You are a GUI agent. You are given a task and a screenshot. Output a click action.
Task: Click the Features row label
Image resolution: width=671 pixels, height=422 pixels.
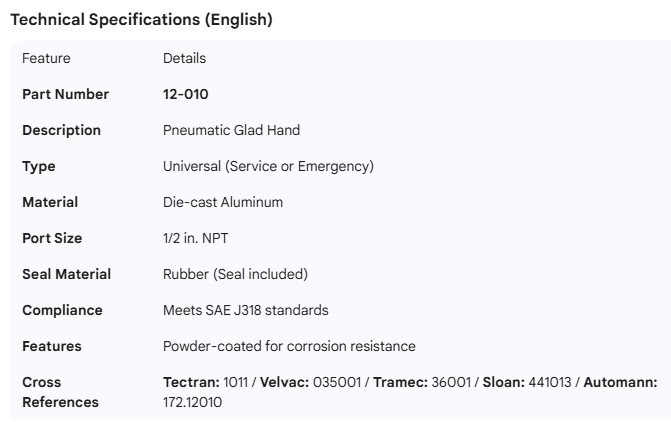tap(52, 346)
